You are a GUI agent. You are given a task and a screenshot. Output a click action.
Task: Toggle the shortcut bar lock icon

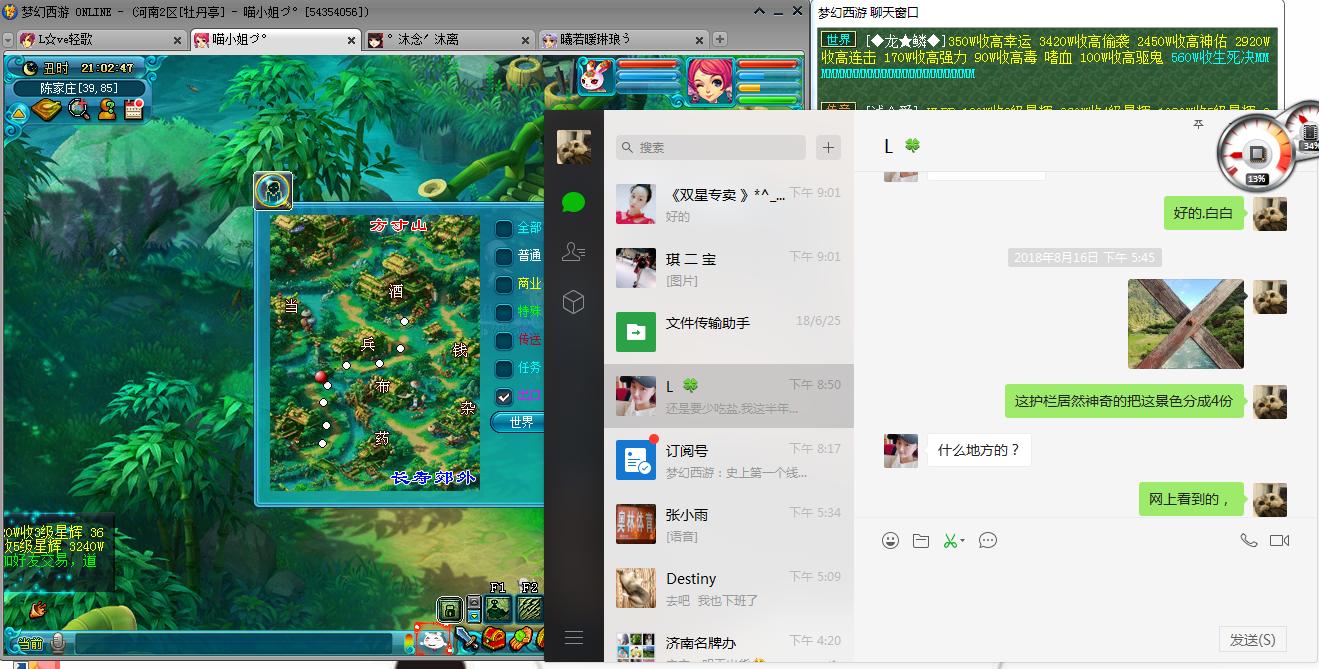point(450,608)
